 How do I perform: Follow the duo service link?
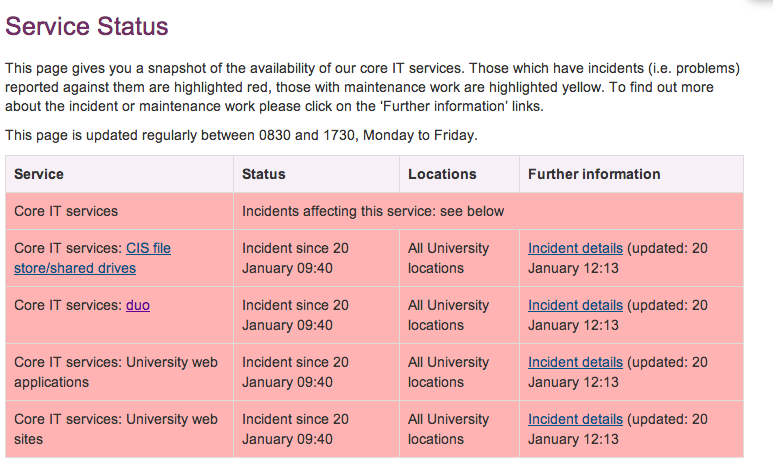point(138,305)
